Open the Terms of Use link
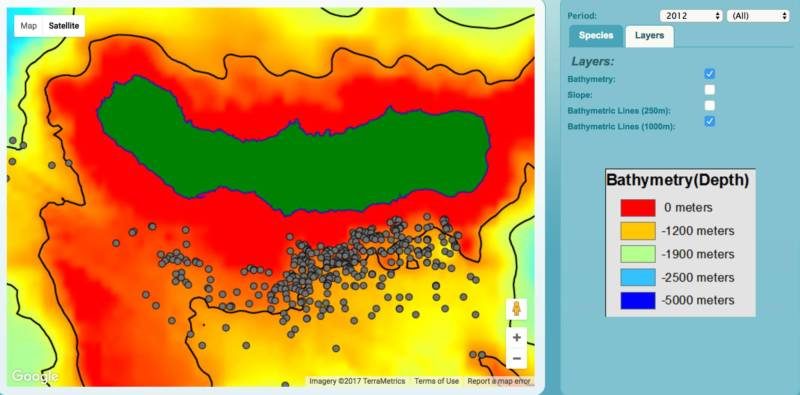800x395 pixels. (436, 381)
